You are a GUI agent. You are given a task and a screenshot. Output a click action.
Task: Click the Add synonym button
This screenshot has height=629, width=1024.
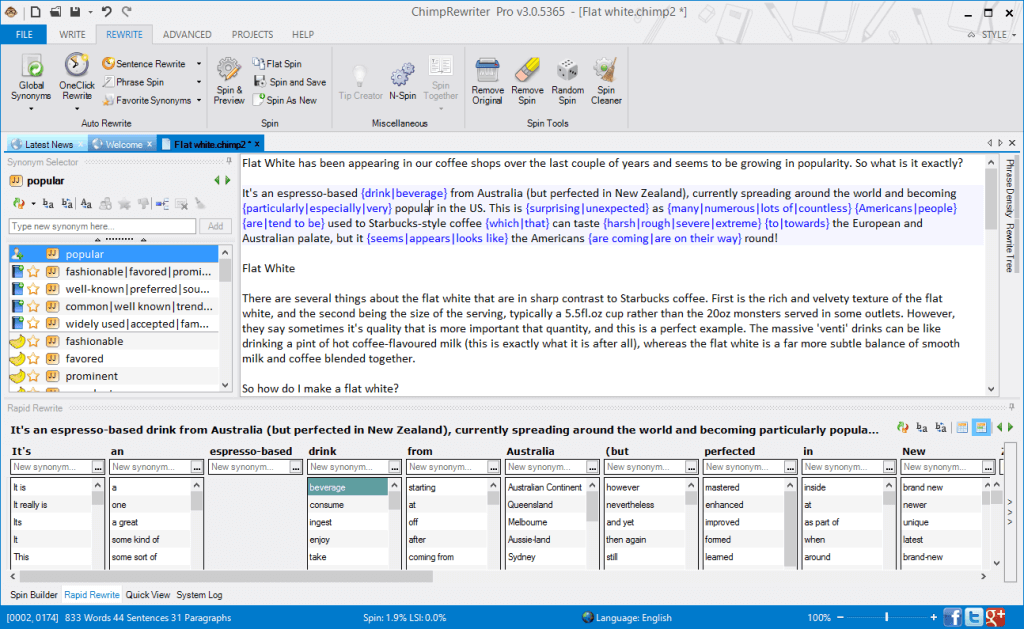(216, 227)
